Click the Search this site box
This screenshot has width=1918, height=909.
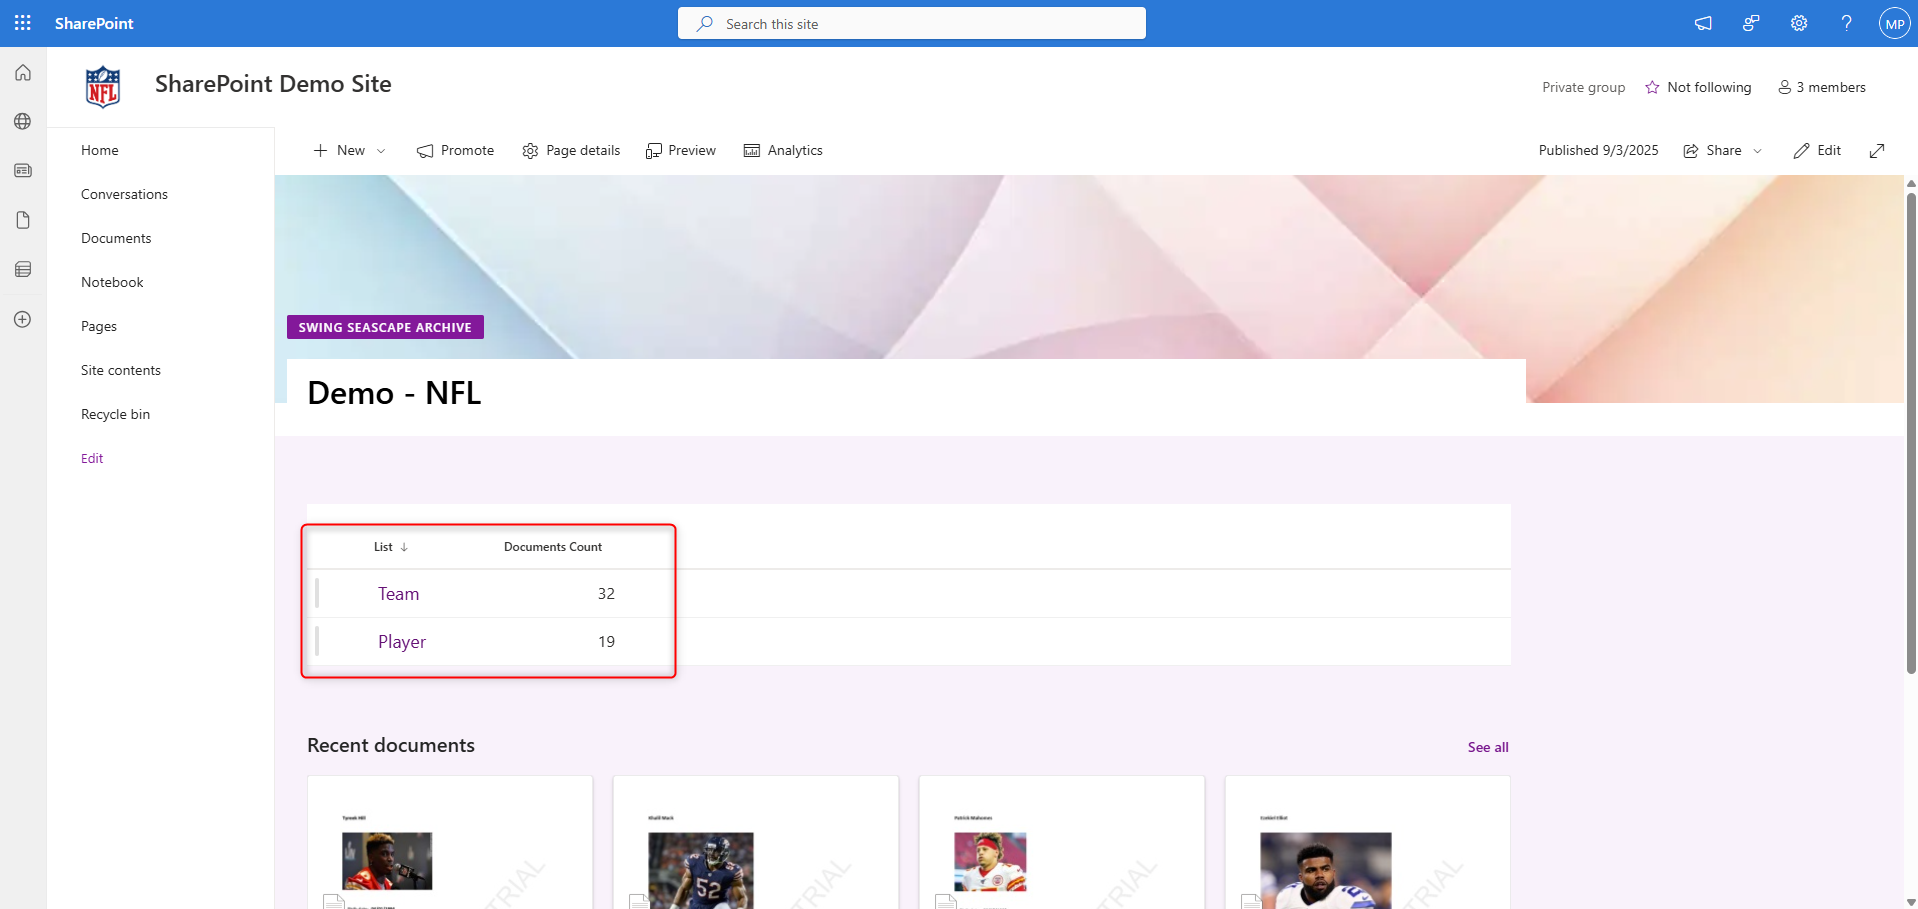[911, 24]
